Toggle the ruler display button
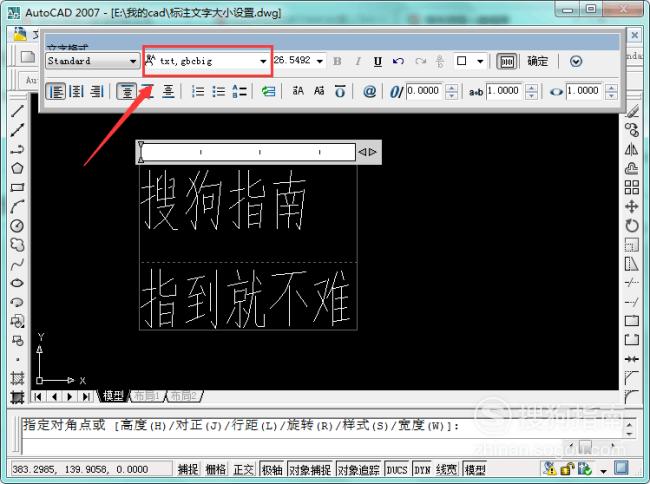Image resolution: width=650 pixels, height=484 pixels. point(507,61)
